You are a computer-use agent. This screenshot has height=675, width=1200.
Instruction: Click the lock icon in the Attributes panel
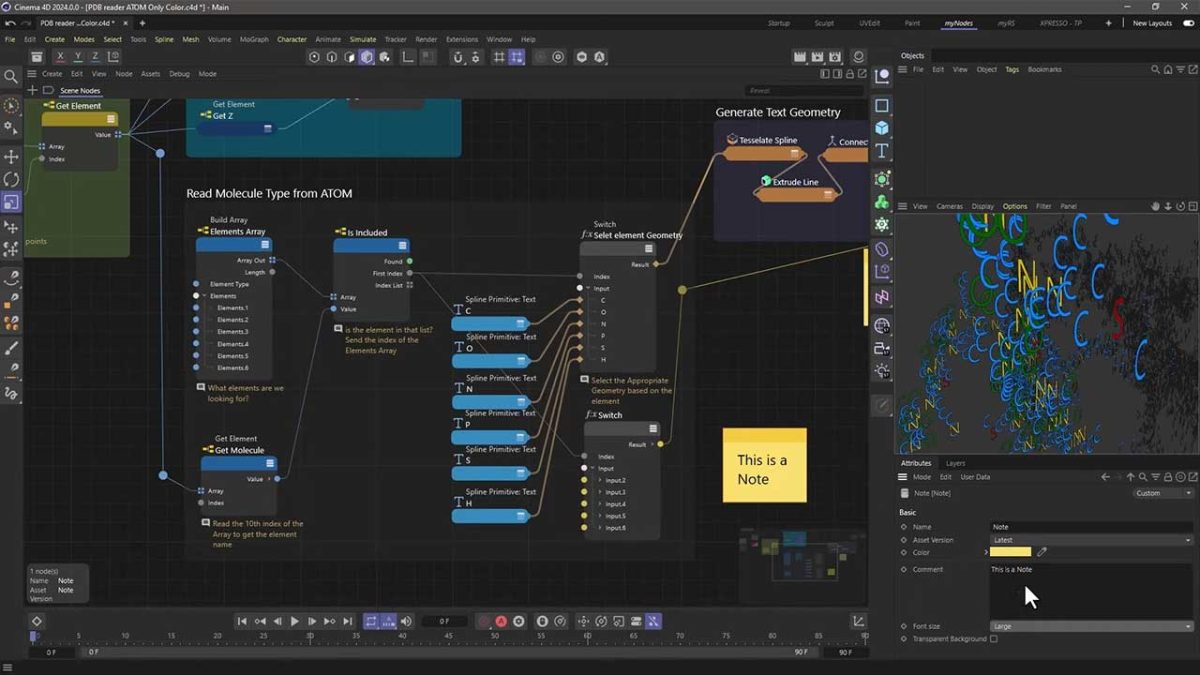[1168, 477]
